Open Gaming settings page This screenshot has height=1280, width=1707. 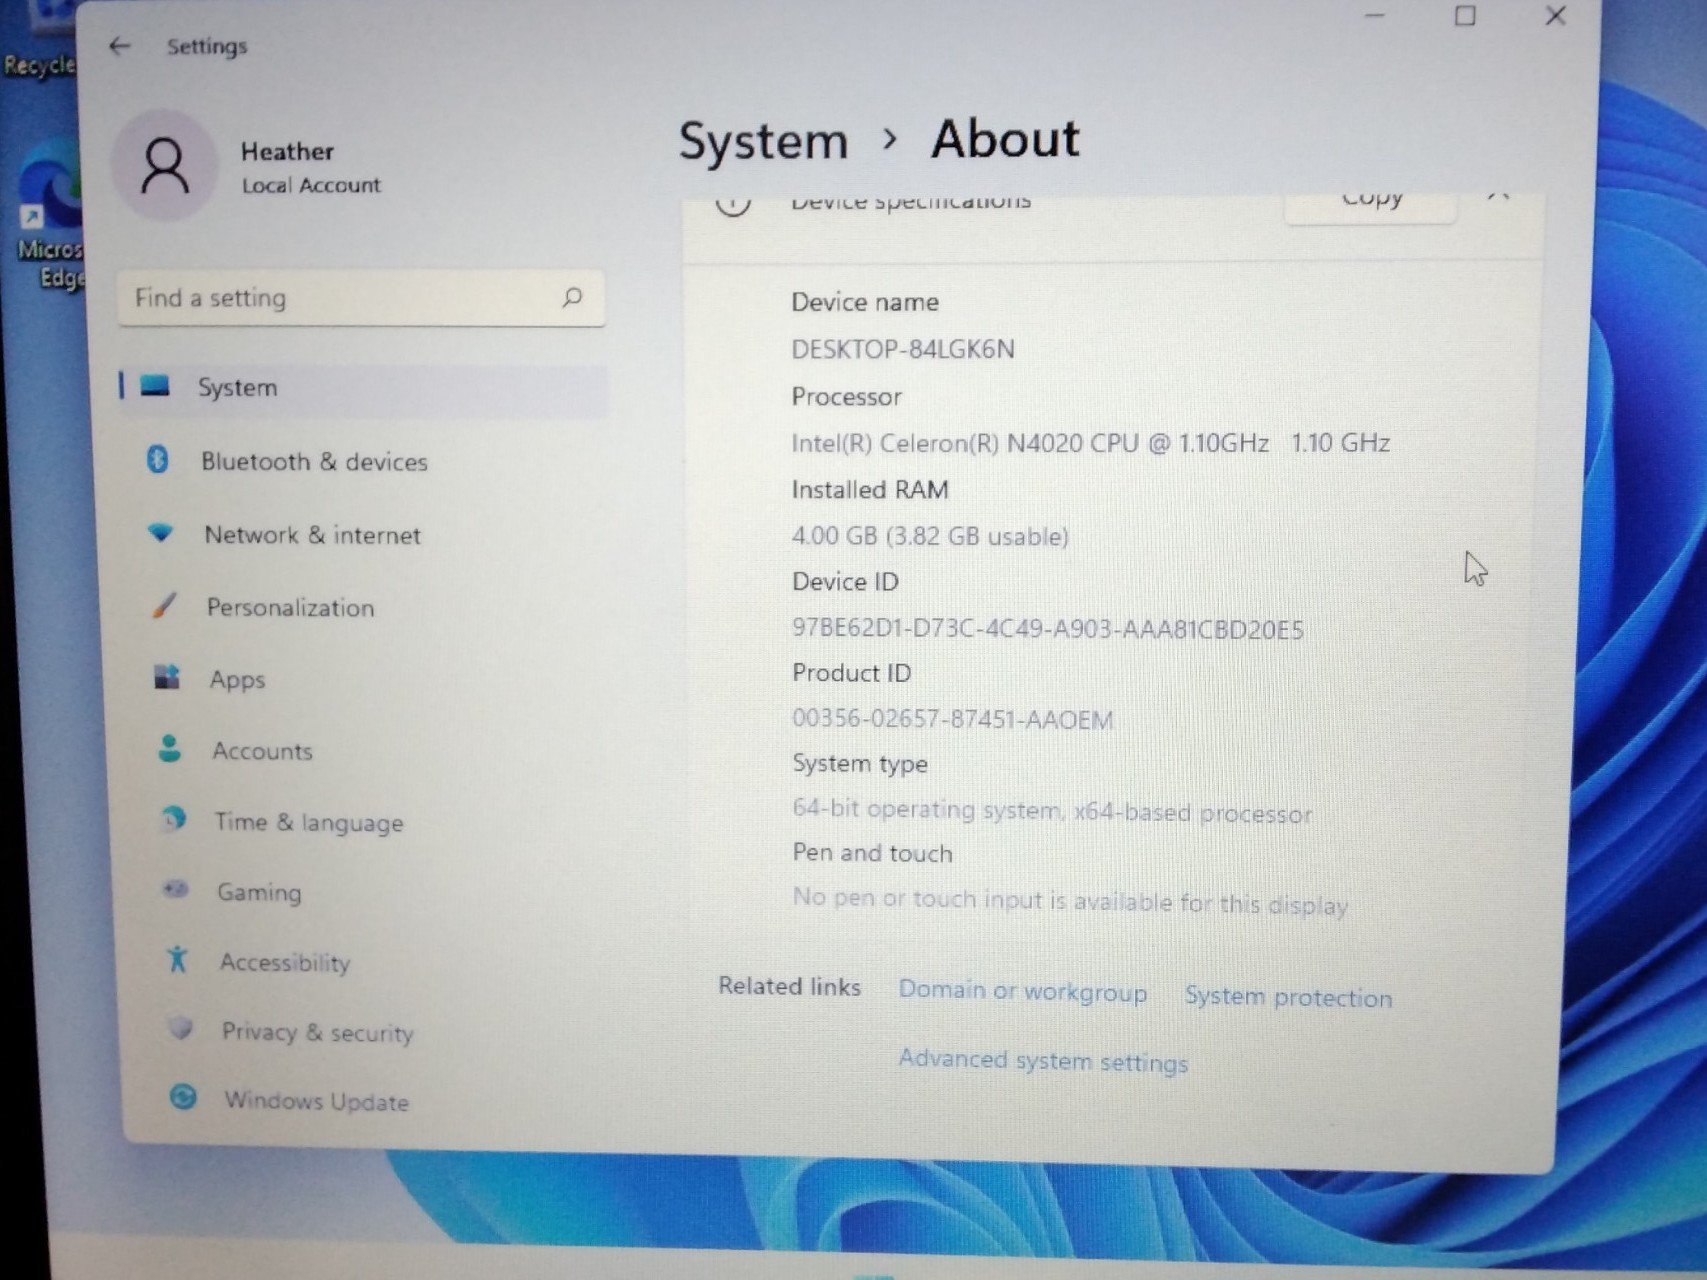point(259,892)
